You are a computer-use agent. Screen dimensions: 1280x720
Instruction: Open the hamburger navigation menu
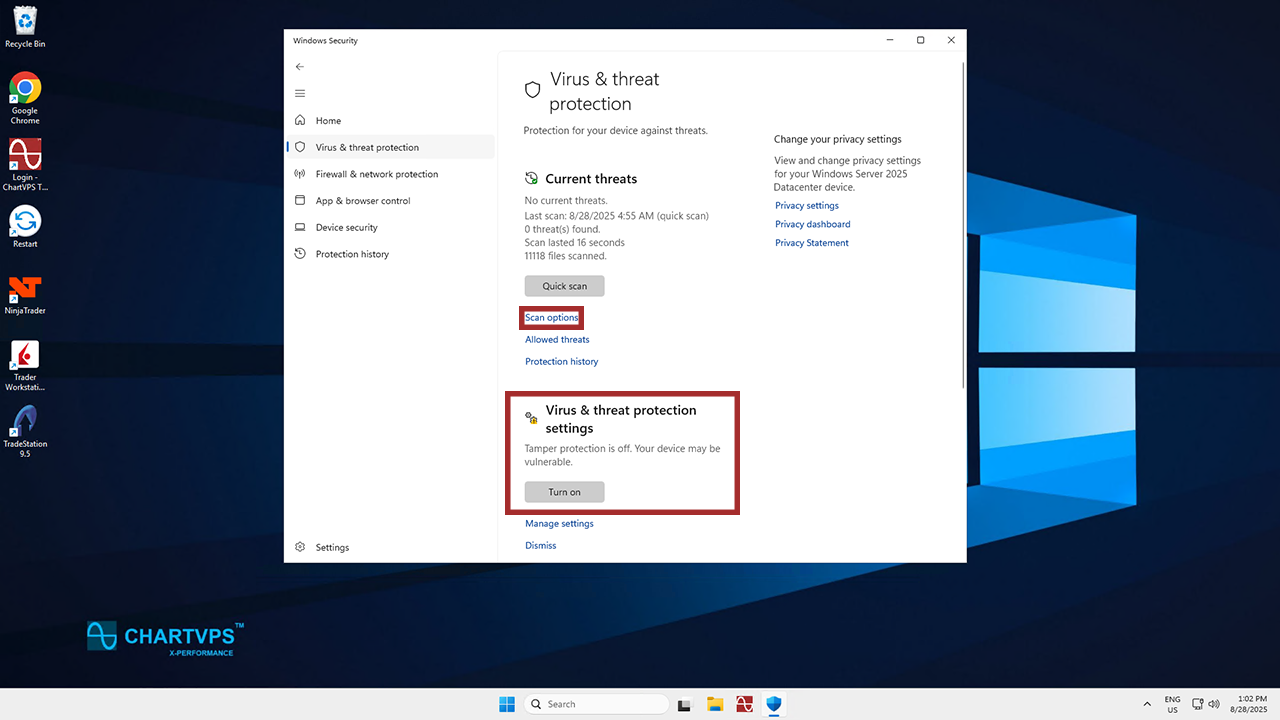click(300, 93)
